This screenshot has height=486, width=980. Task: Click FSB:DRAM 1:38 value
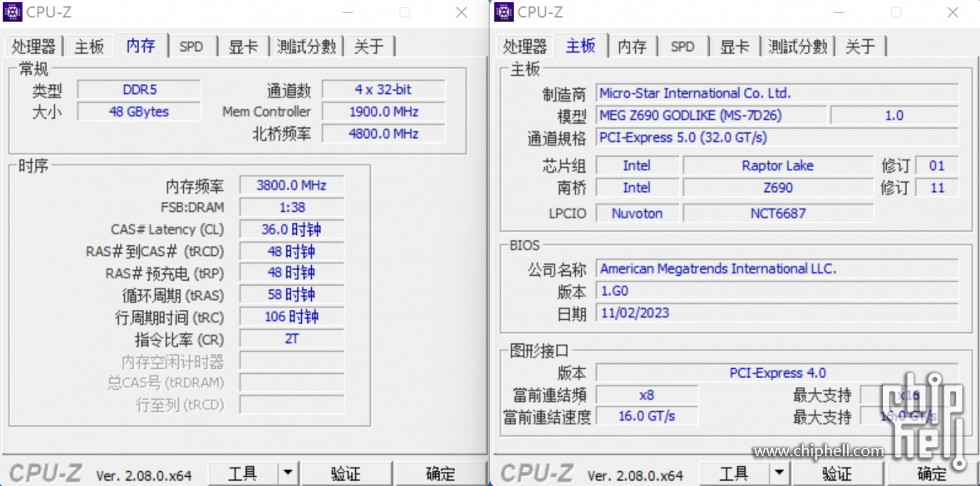[292, 207]
